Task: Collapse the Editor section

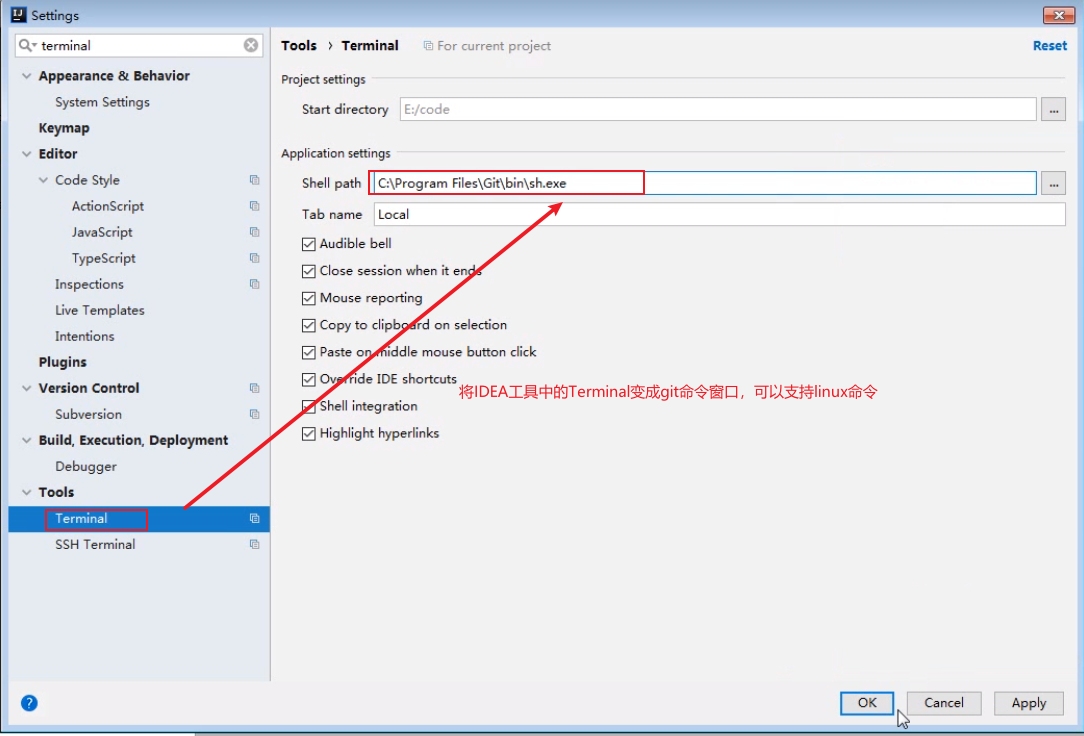Action: click(26, 154)
